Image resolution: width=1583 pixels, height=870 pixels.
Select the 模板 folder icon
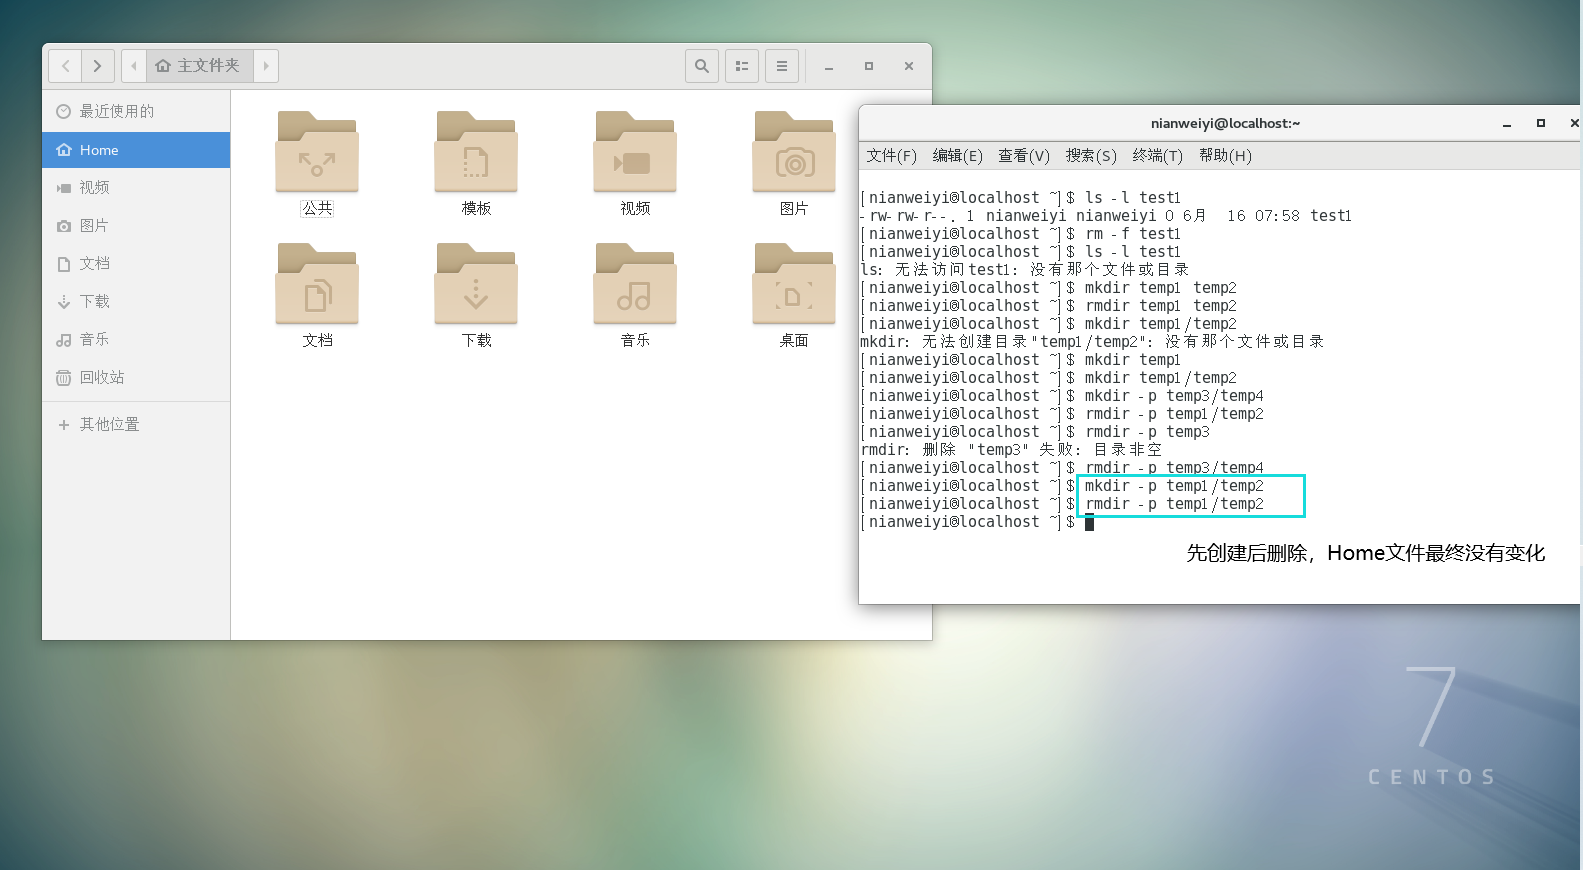coord(476,151)
